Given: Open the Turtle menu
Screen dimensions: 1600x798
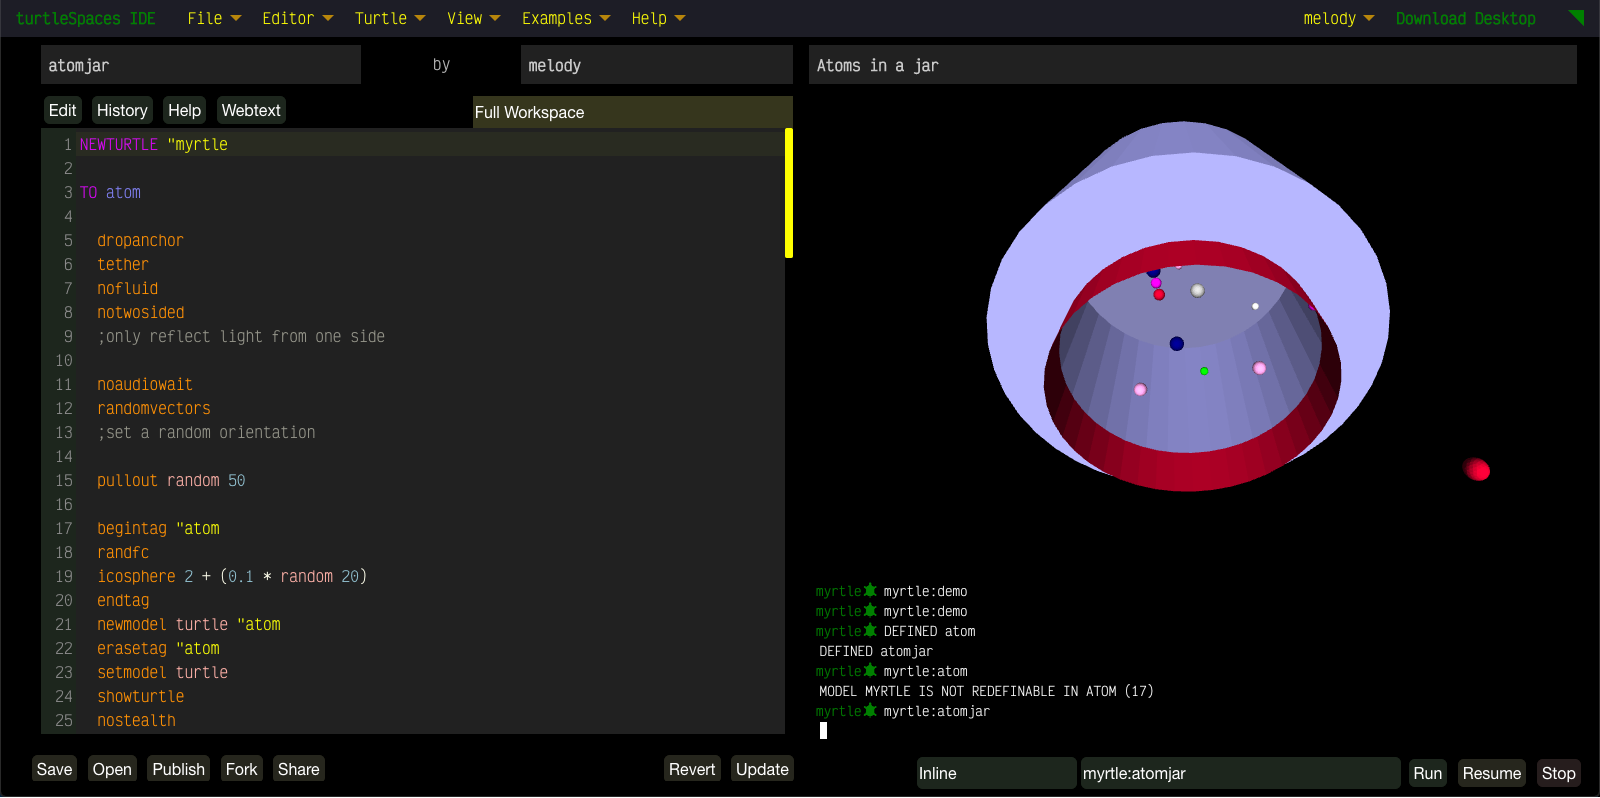Looking at the screenshot, I should click(x=389, y=18).
